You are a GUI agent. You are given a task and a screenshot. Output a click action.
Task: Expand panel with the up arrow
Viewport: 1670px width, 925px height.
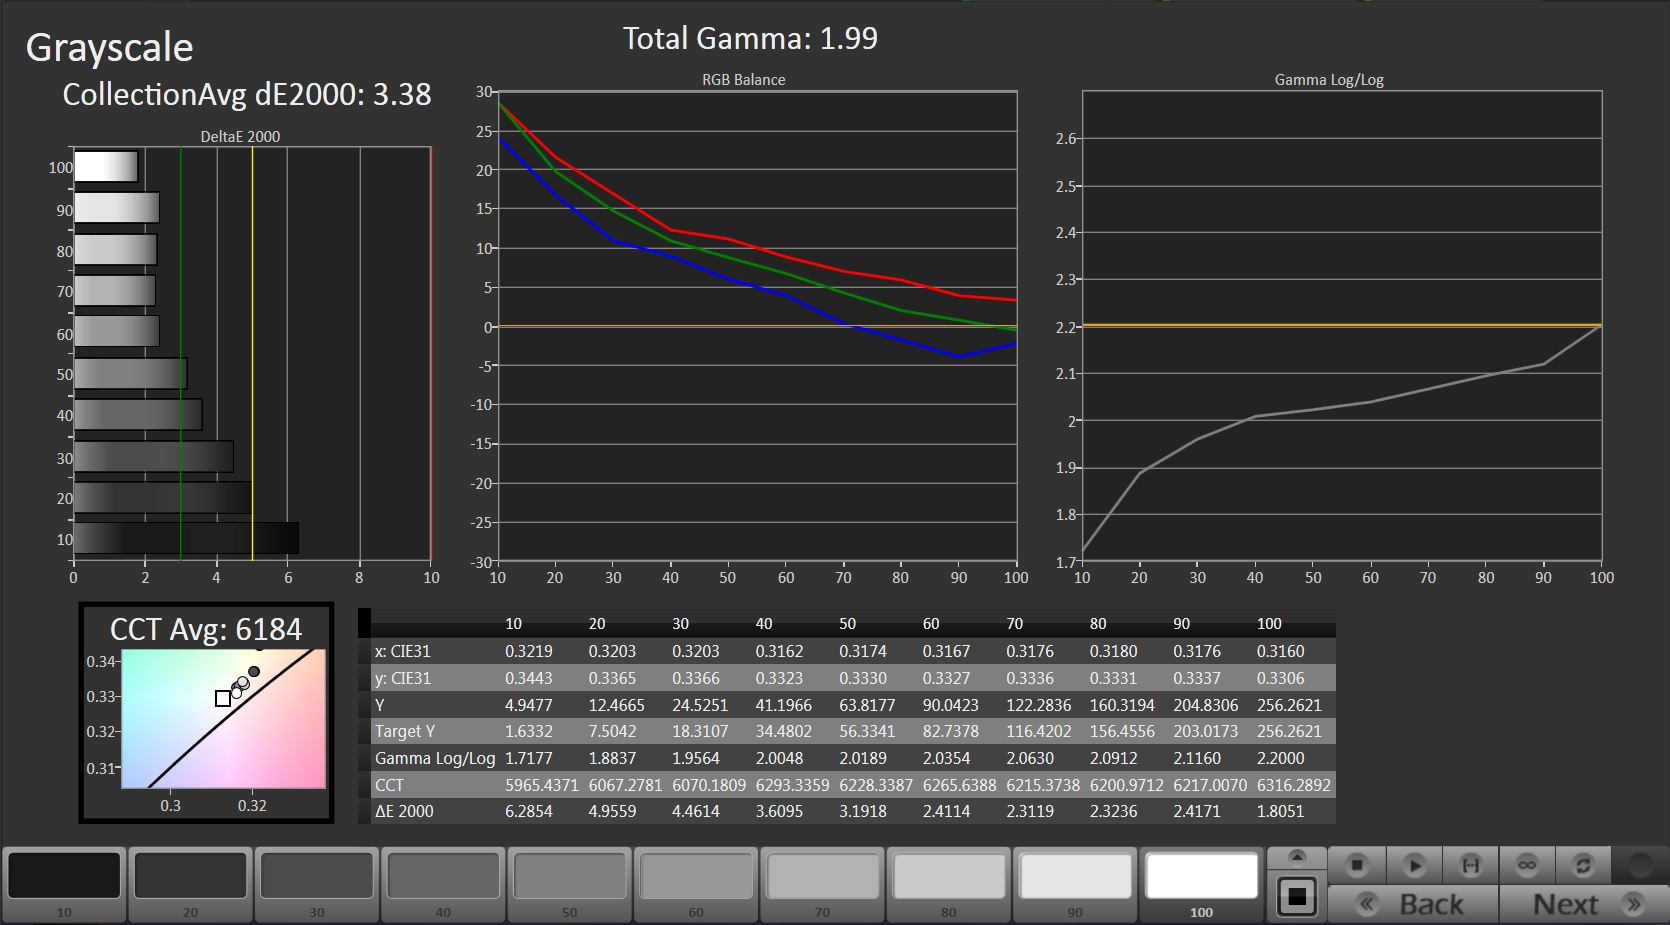1297,857
